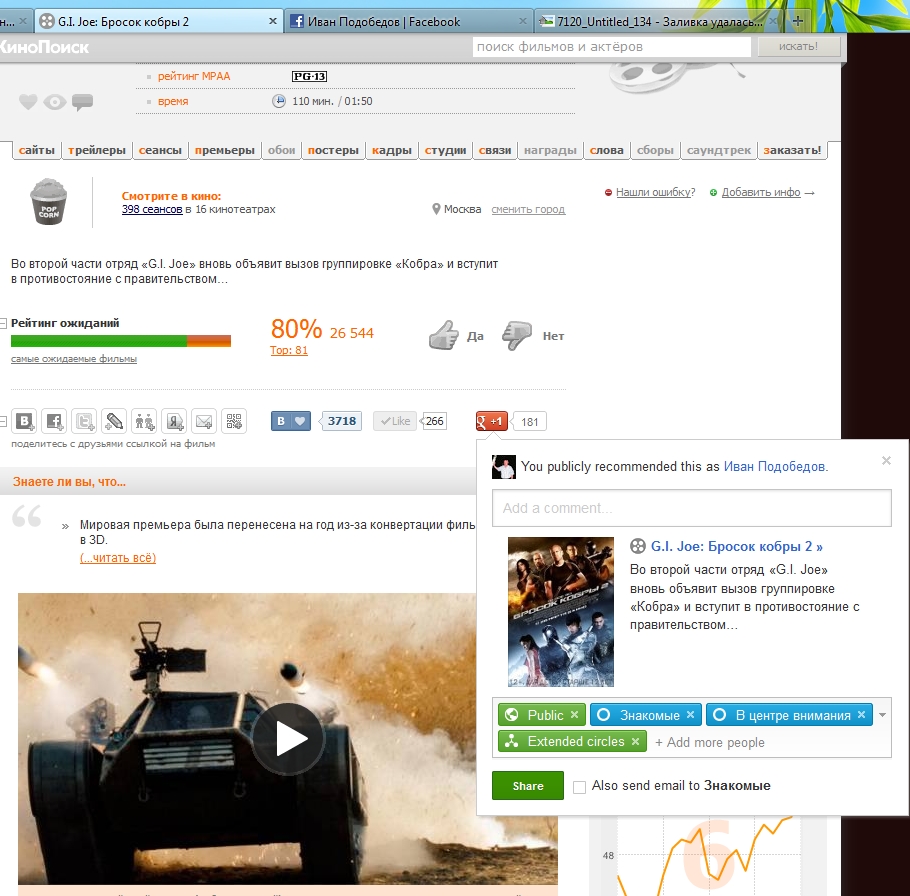Click the КиноПоиск logo

click(44, 47)
